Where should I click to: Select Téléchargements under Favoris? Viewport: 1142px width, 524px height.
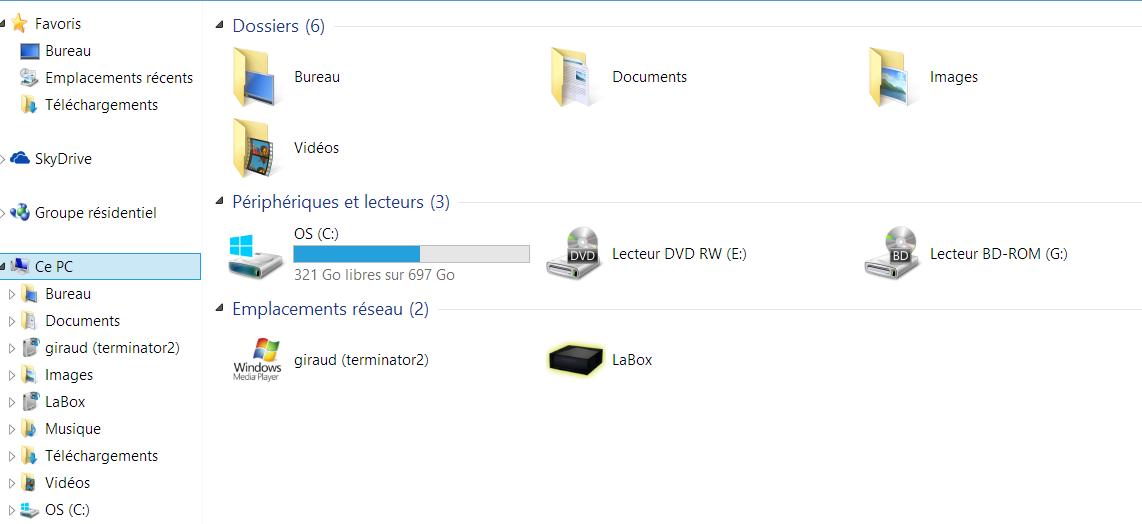(101, 105)
